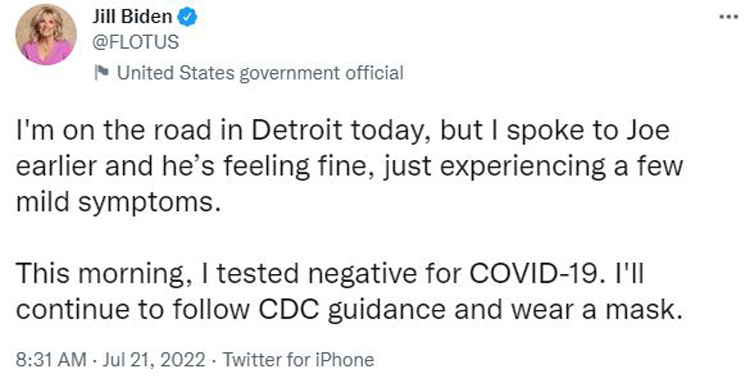This screenshot has width=750, height=383.
Task: Open the Jill Biden display name link
Action: (132, 17)
